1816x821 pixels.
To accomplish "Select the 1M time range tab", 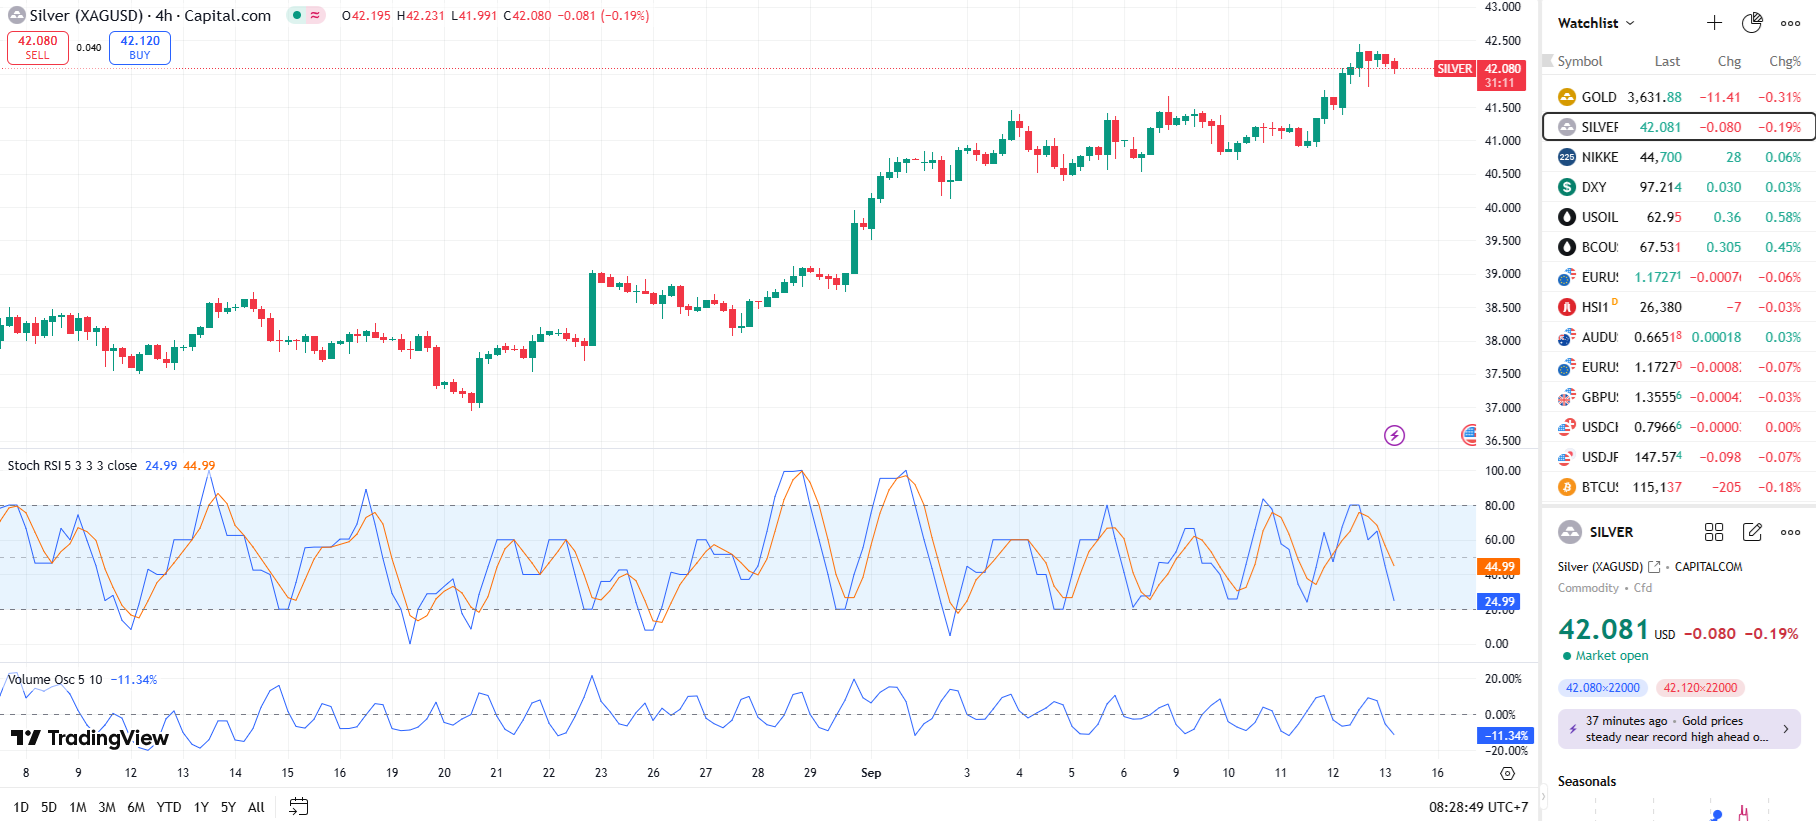I will (78, 807).
